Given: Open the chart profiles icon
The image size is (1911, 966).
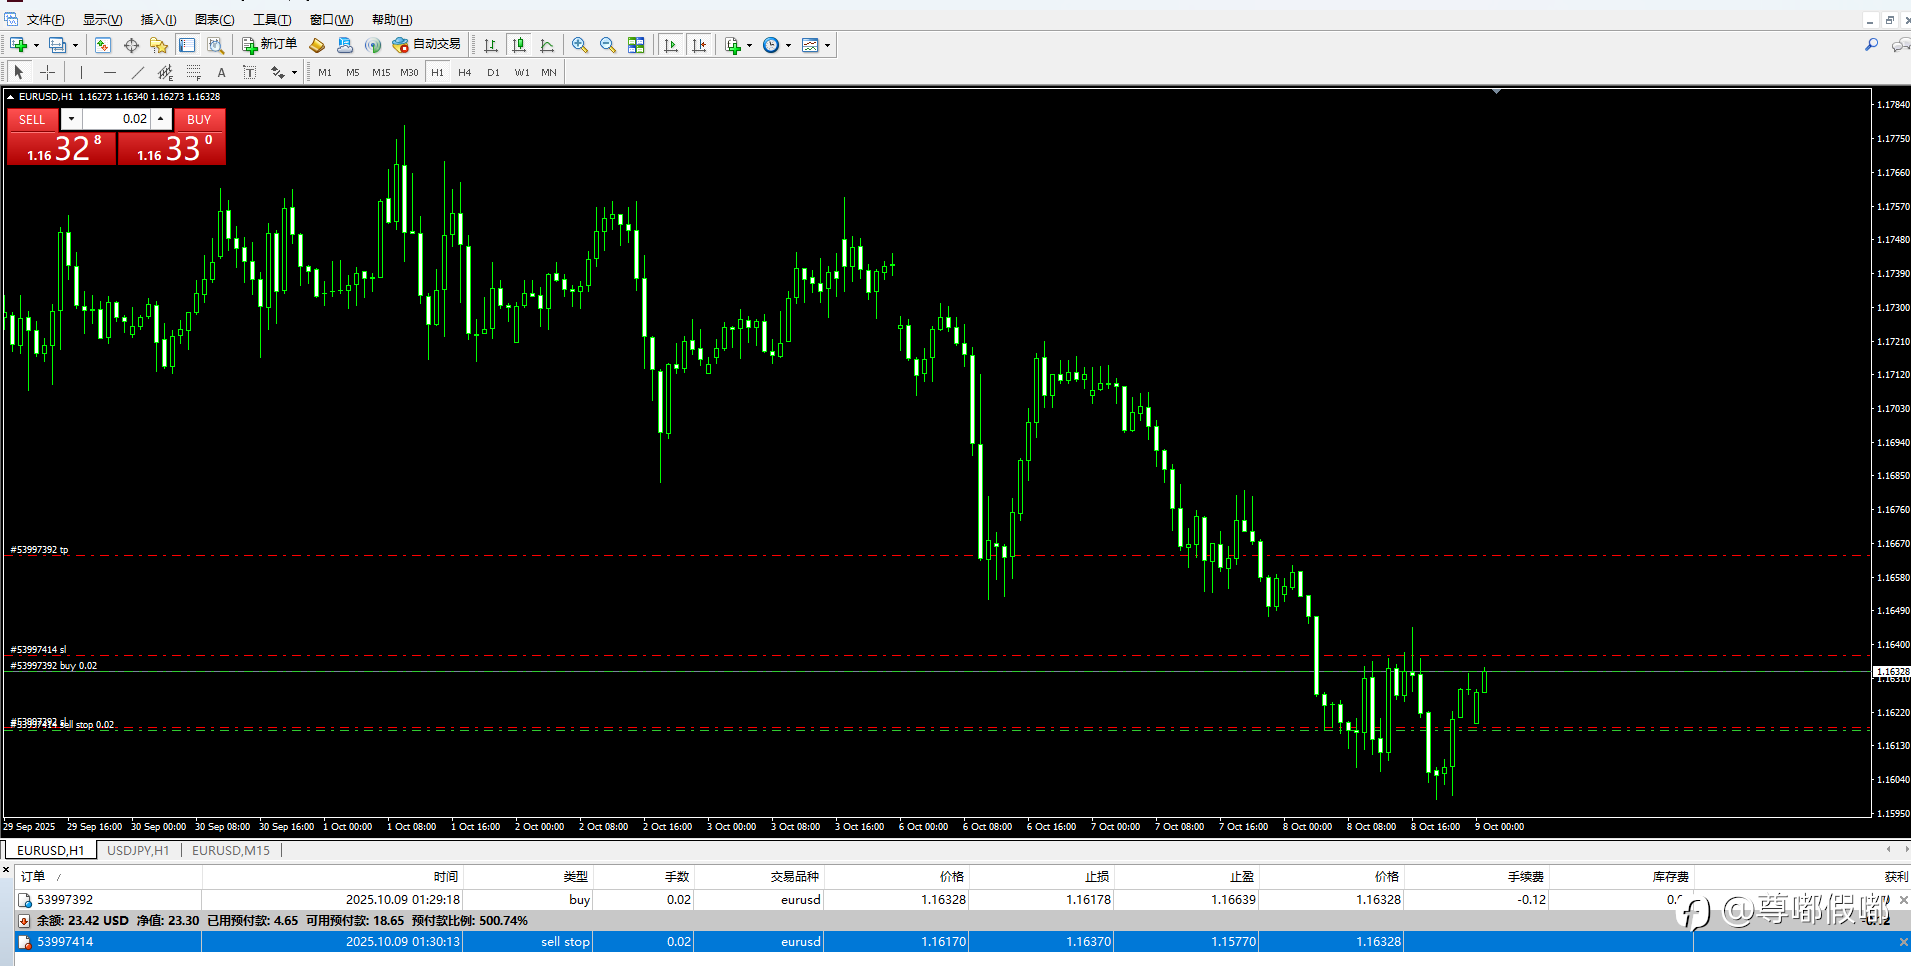Looking at the screenshot, I should [57, 45].
